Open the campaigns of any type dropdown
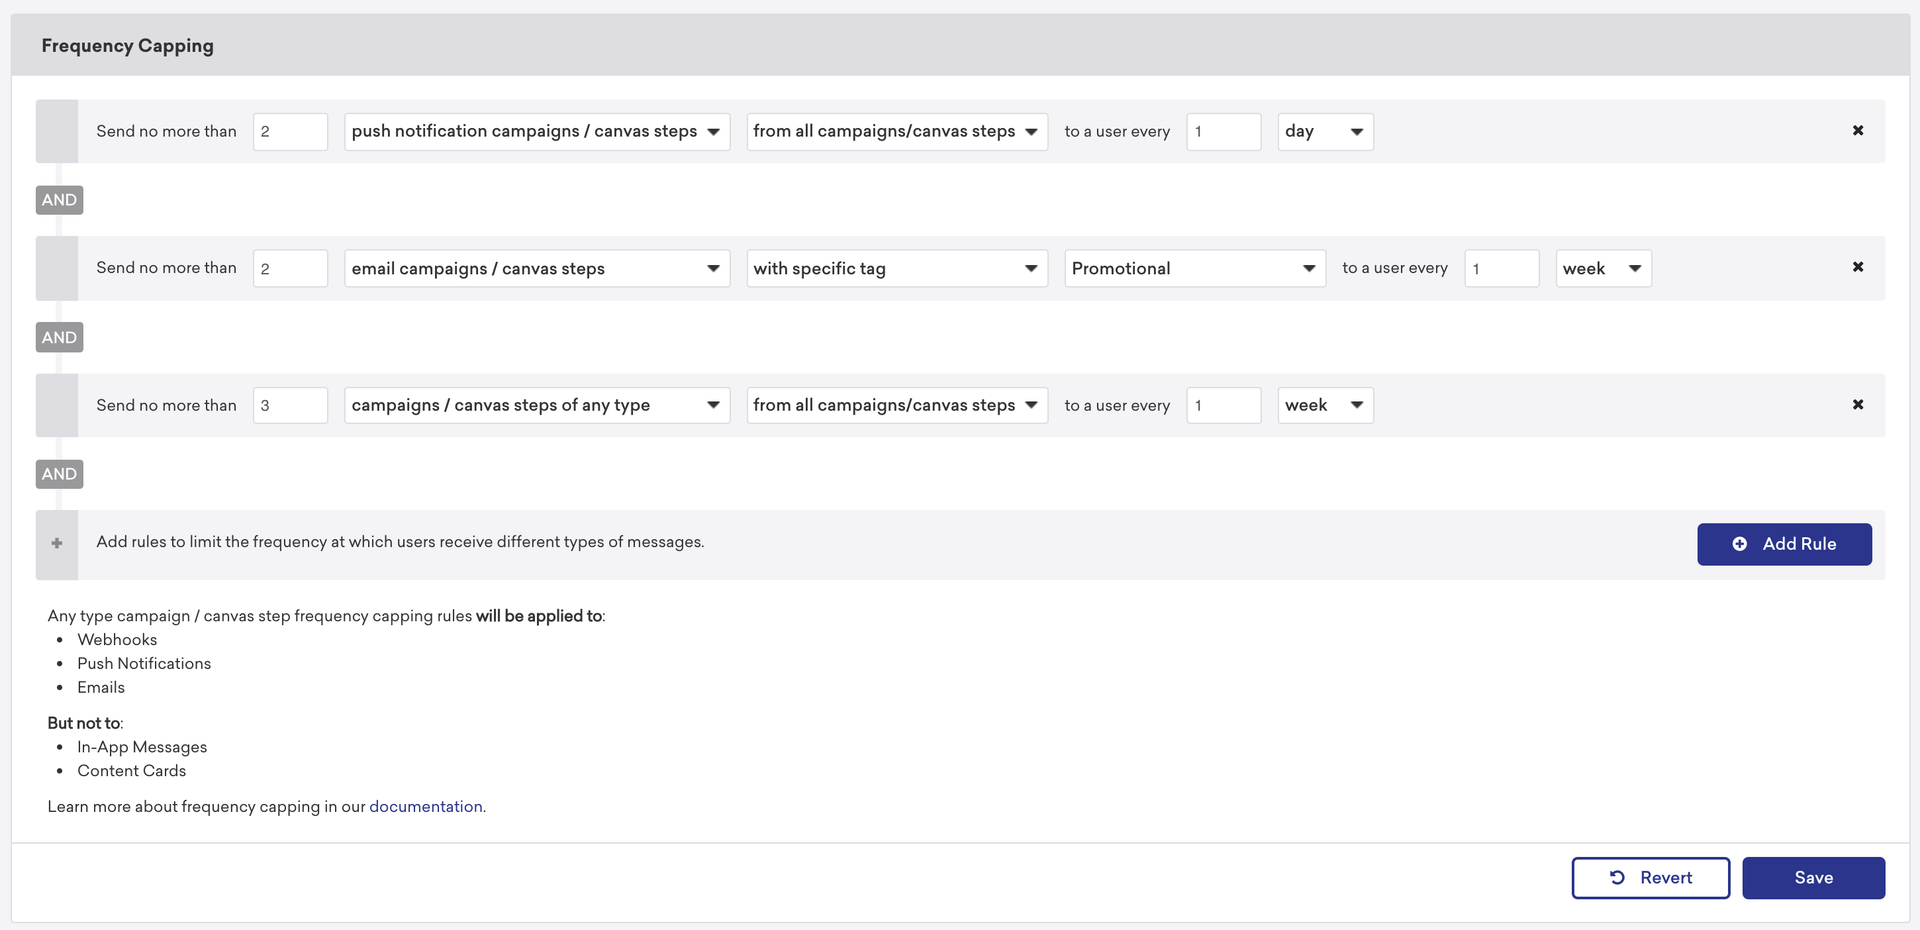 coord(536,405)
